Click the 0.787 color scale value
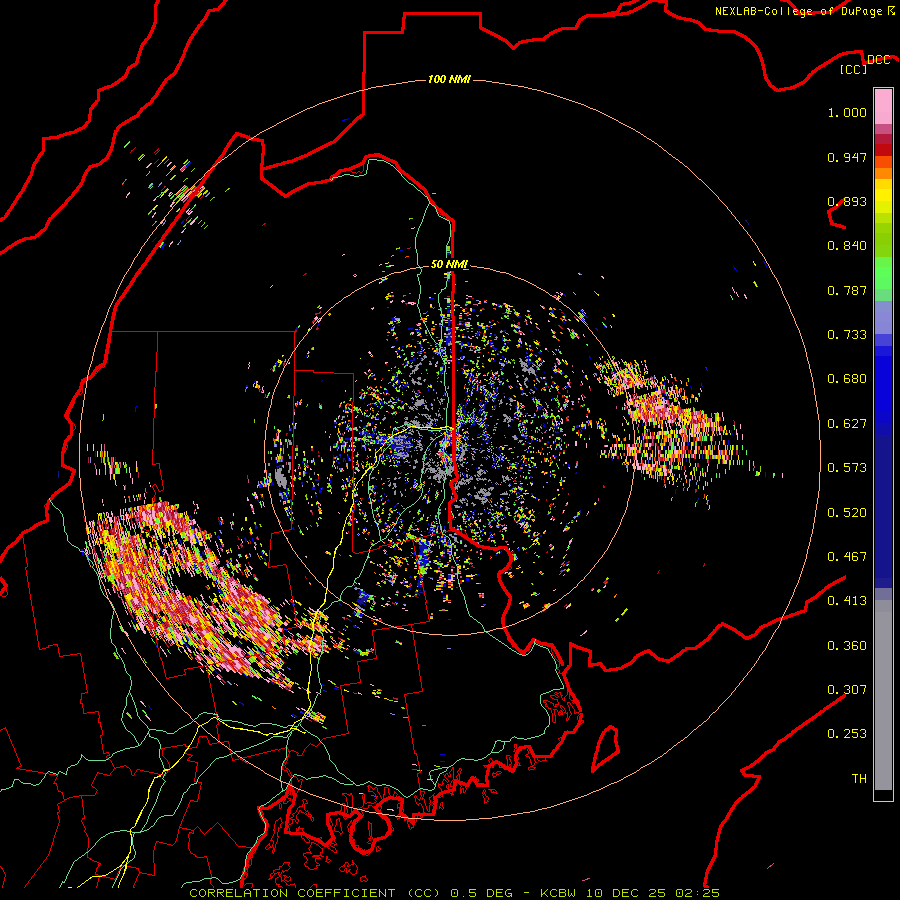This screenshot has height=900, width=900. (847, 290)
